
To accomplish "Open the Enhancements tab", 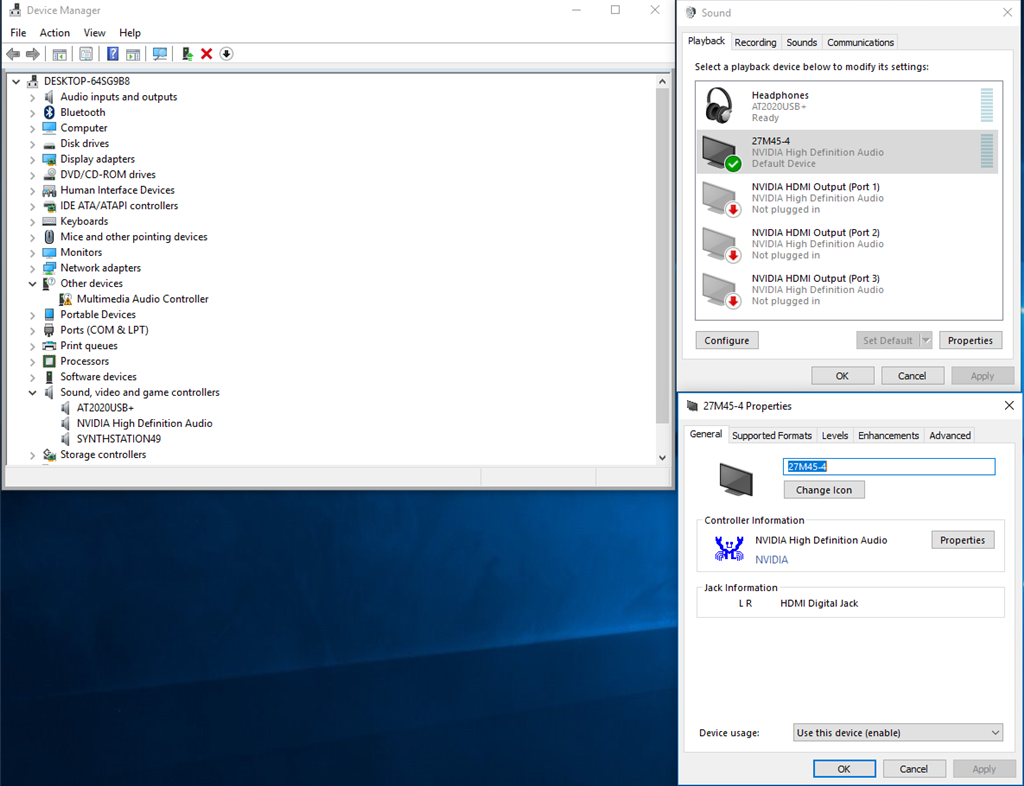I will tap(888, 435).
